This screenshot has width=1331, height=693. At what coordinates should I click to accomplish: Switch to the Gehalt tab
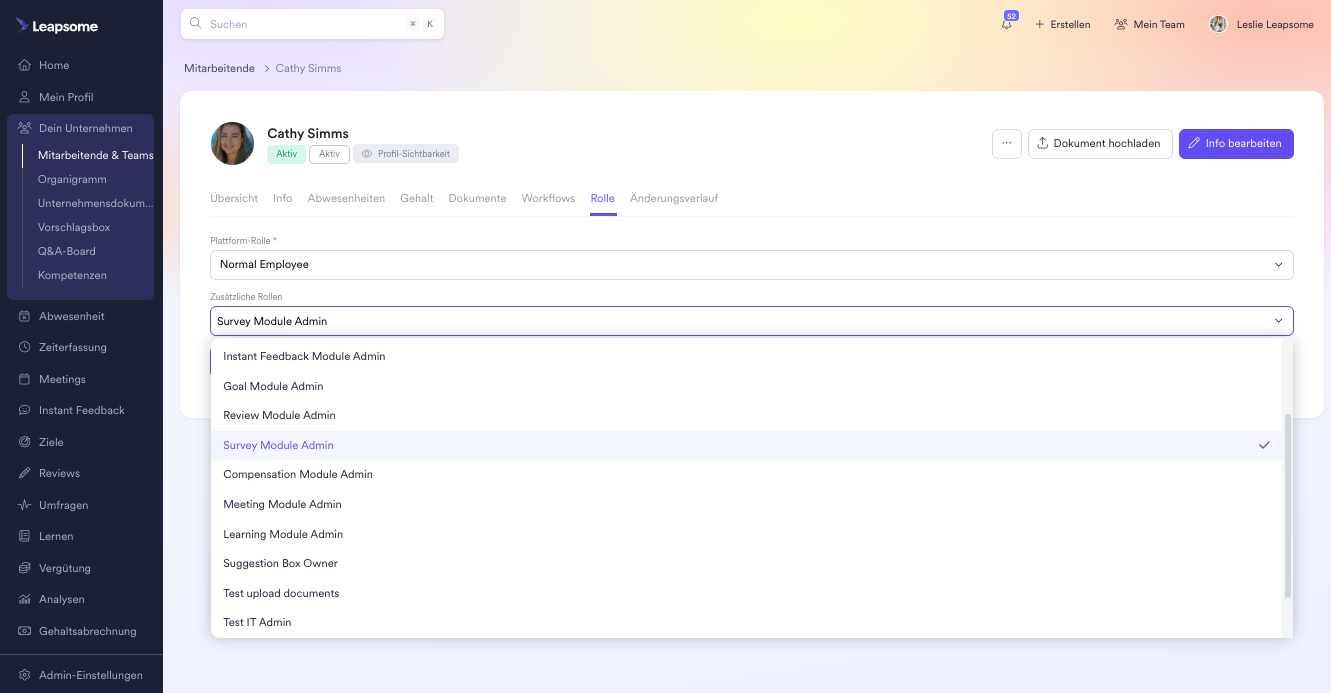[x=416, y=198]
